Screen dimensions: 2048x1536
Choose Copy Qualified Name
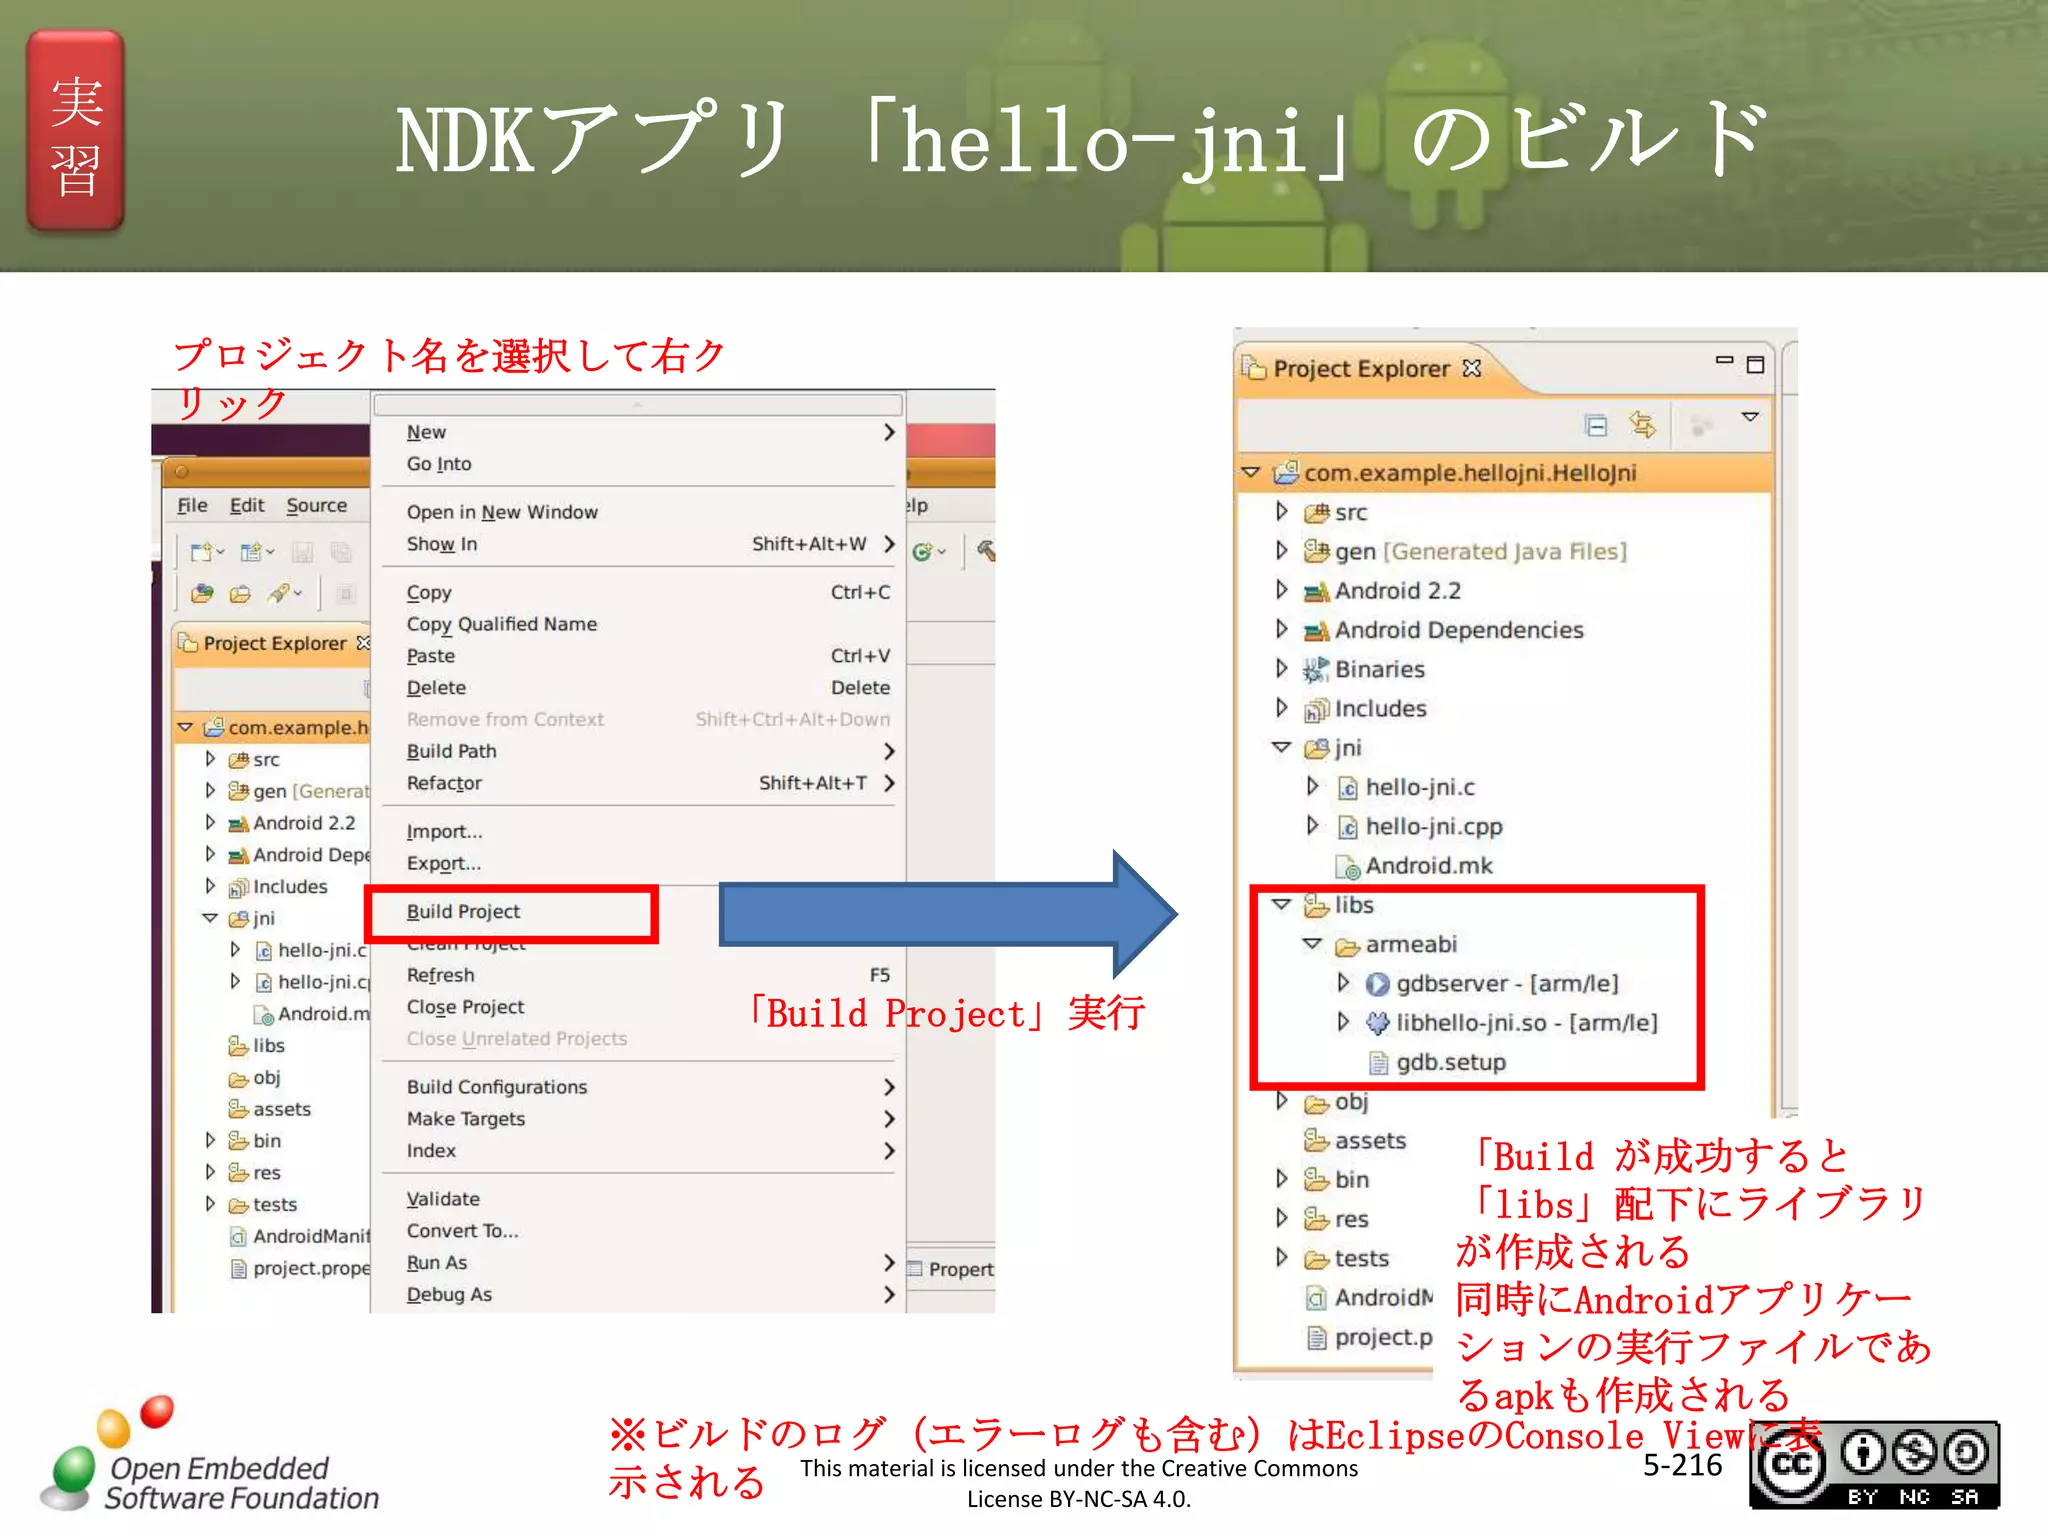tap(639, 624)
